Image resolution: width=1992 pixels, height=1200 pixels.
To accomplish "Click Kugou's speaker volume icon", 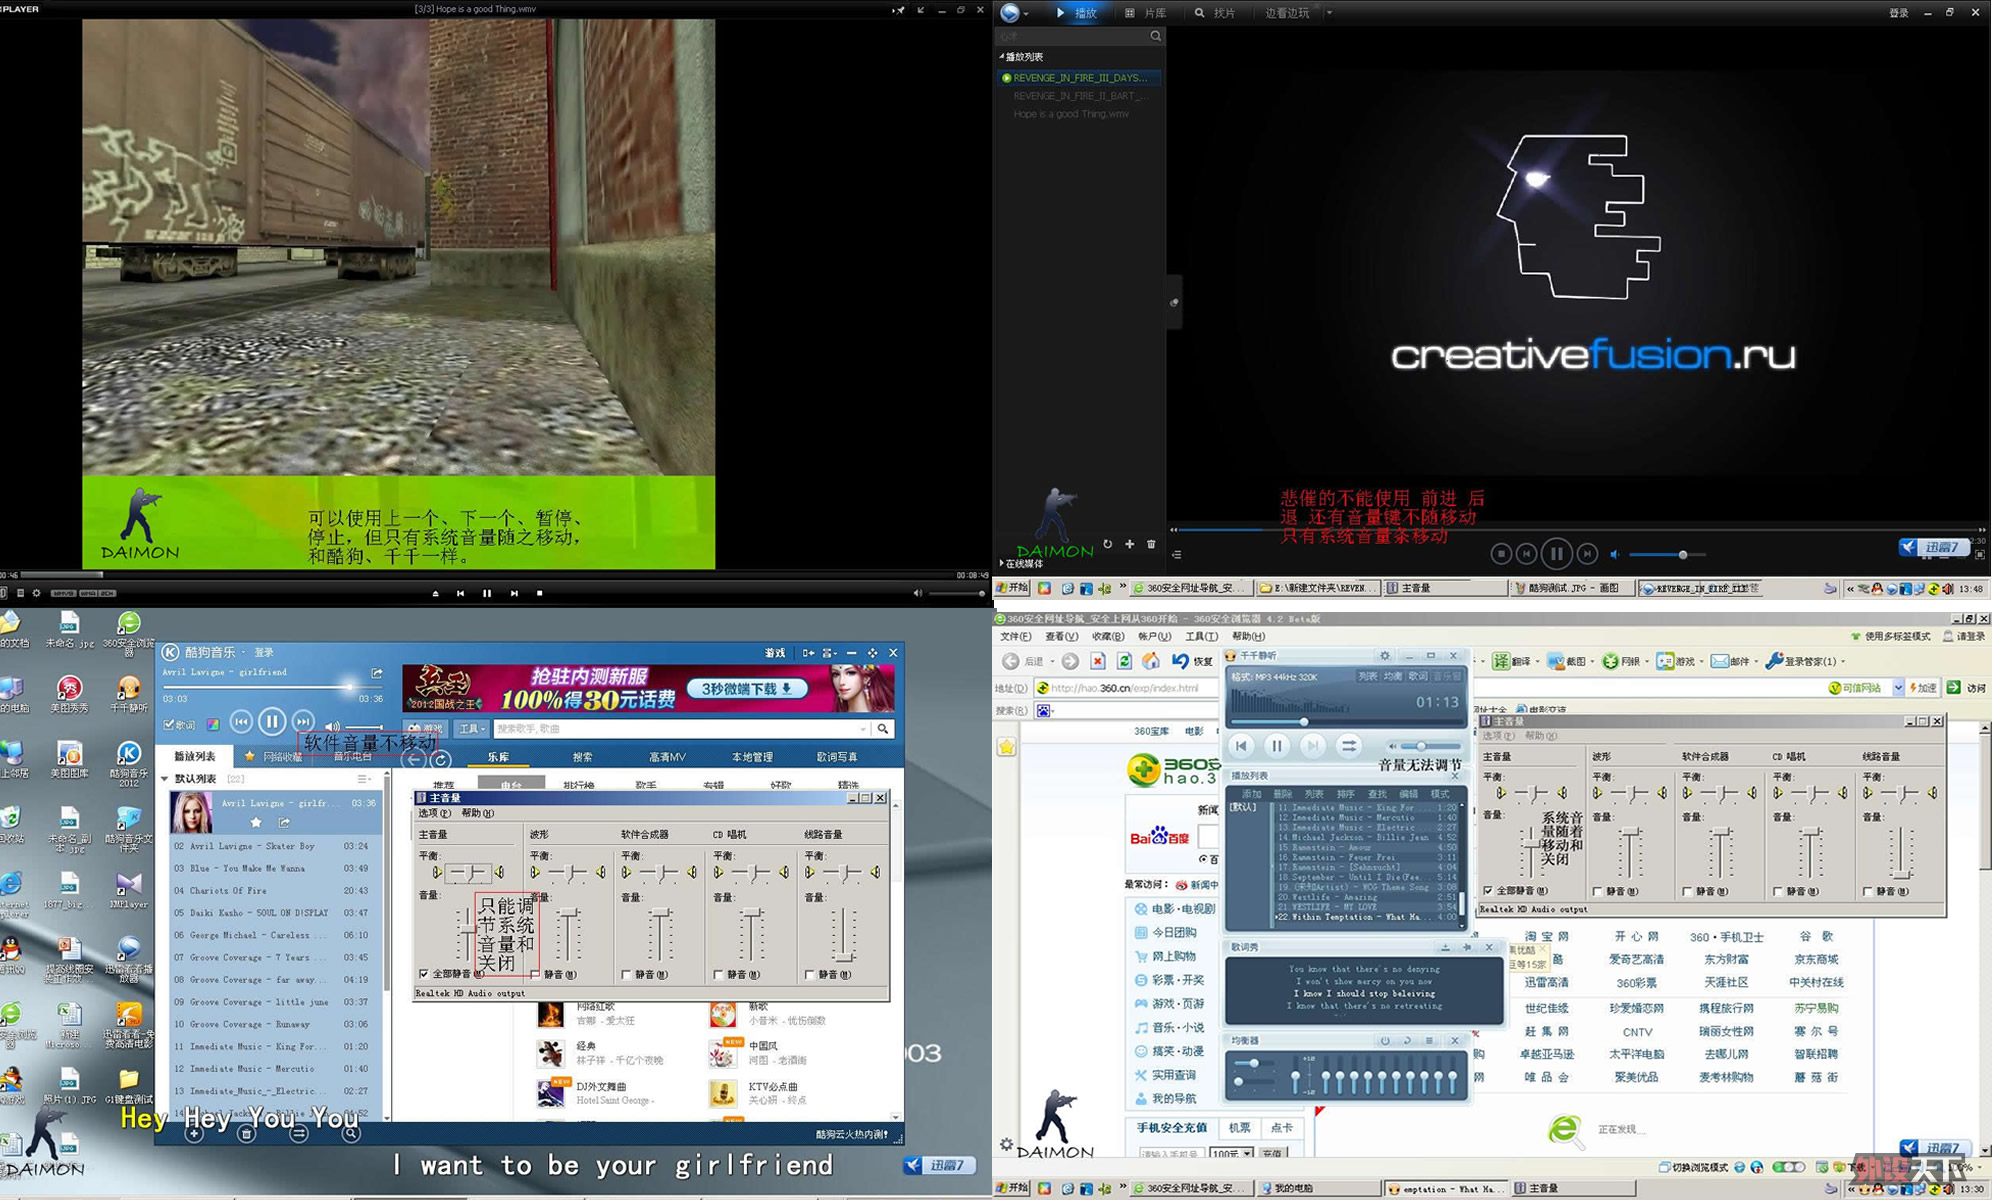I will tap(333, 726).
